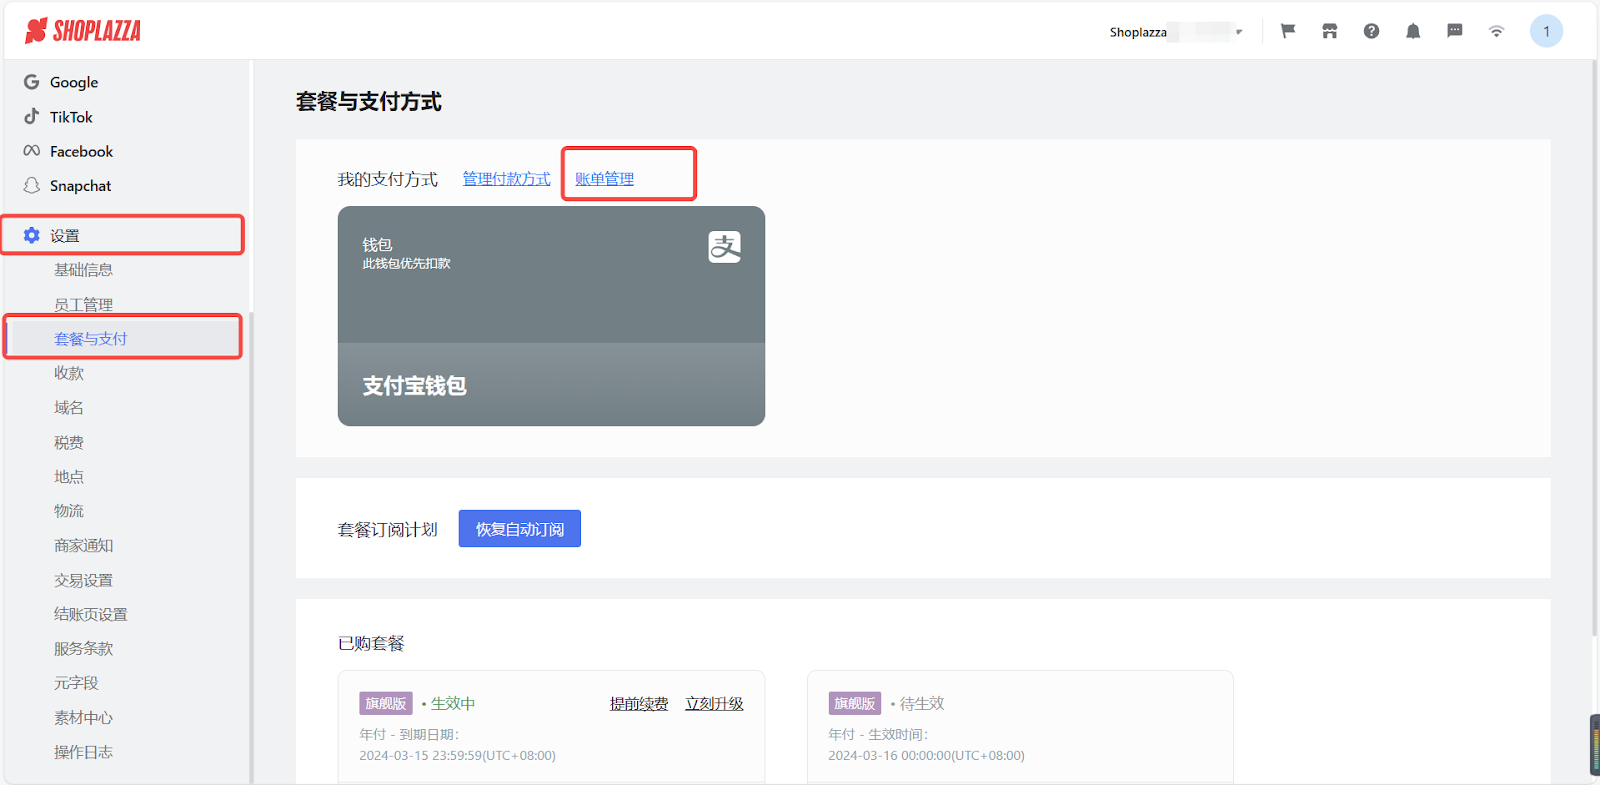Click the 已购套餐 section title
The width and height of the screenshot is (1600, 785).
tap(371, 644)
